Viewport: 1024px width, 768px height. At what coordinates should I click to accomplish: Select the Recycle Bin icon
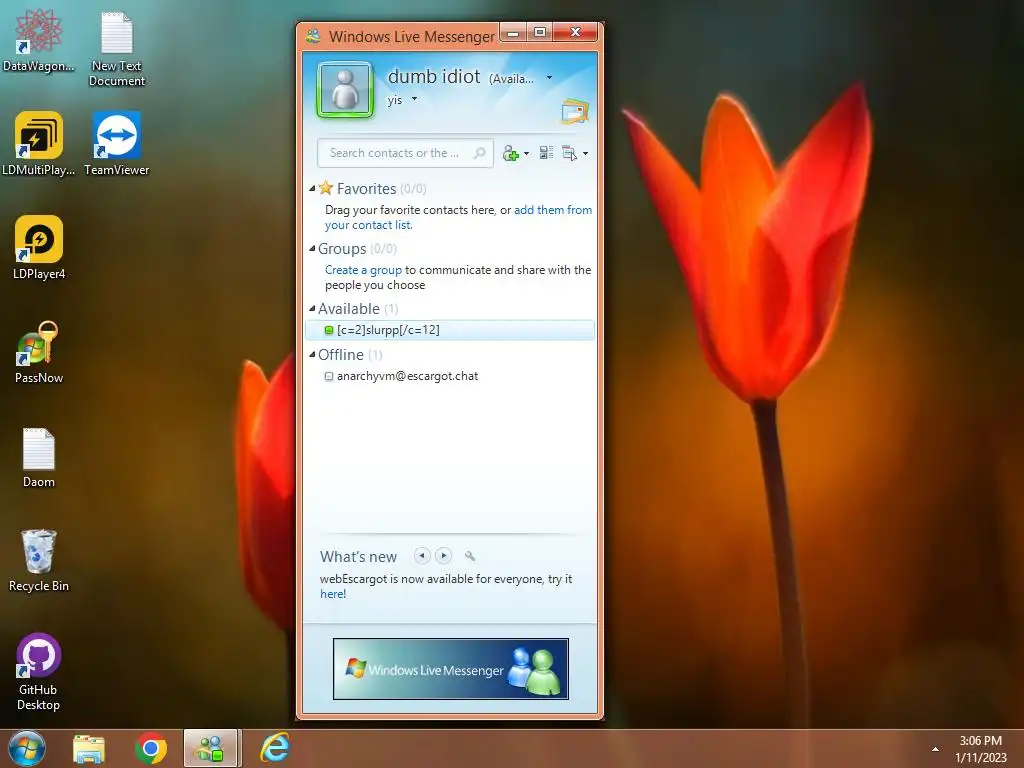pyautogui.click(x=39, y=560)
